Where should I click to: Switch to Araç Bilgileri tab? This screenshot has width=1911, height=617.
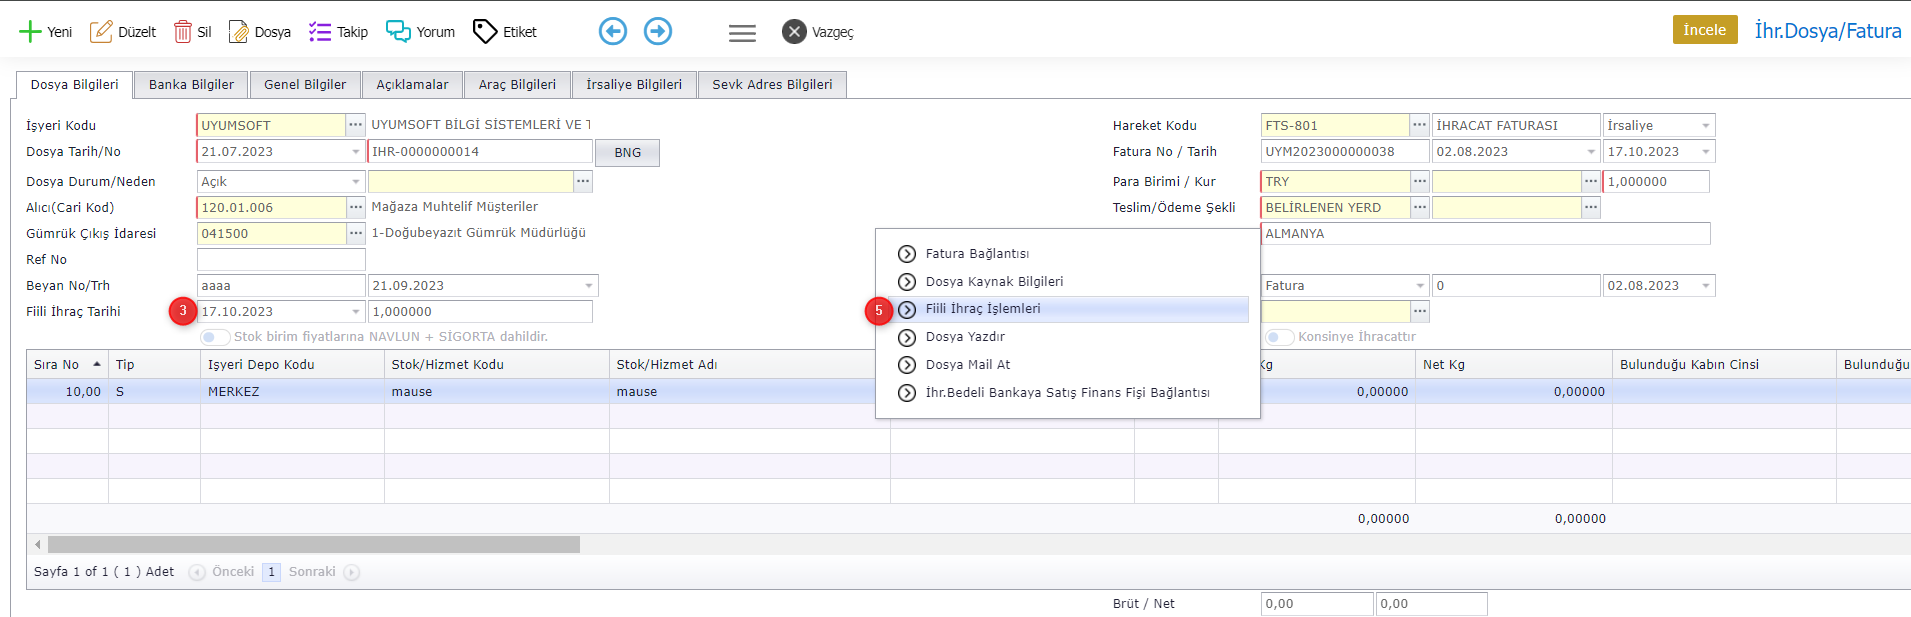[x=517, y=85]
